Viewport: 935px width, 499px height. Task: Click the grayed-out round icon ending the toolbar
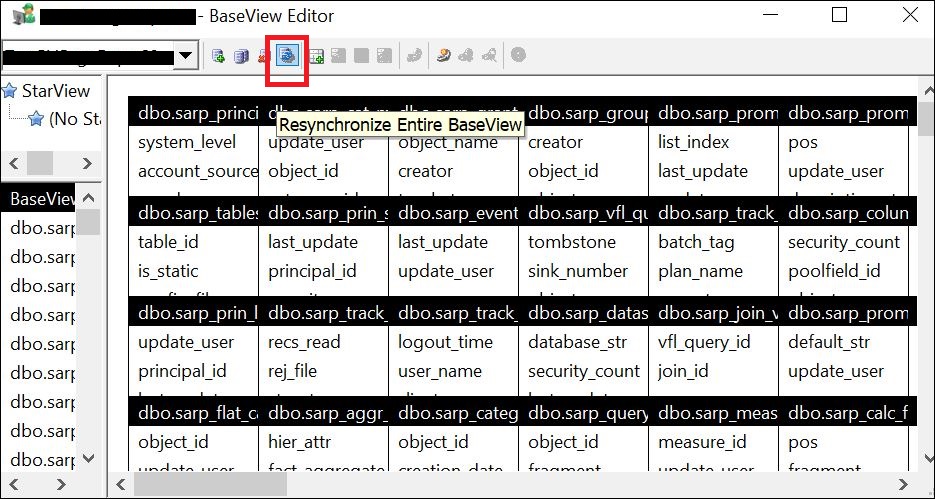(518, 57)
